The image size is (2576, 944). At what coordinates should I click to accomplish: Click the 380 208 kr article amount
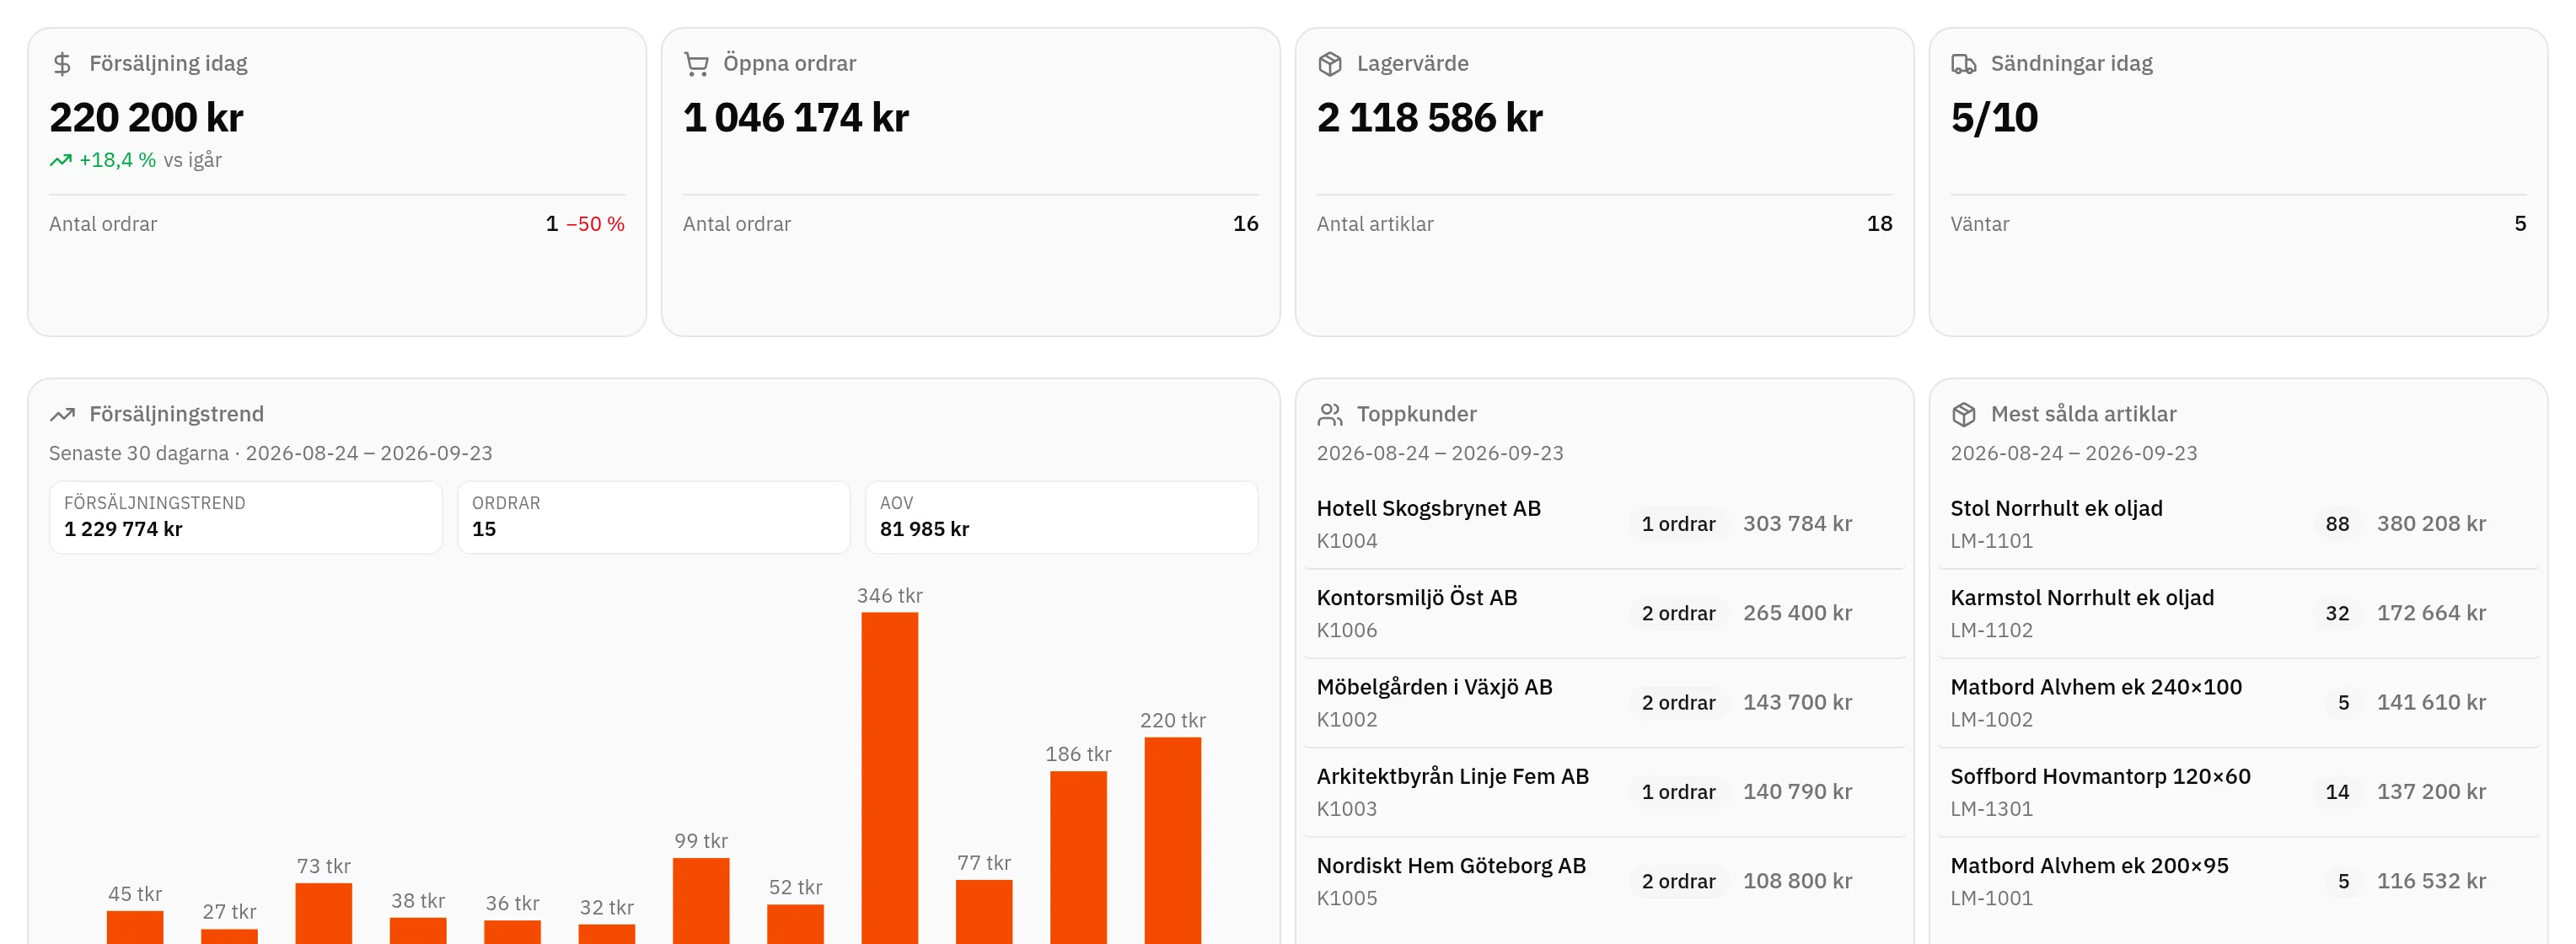coord(2431,524)
